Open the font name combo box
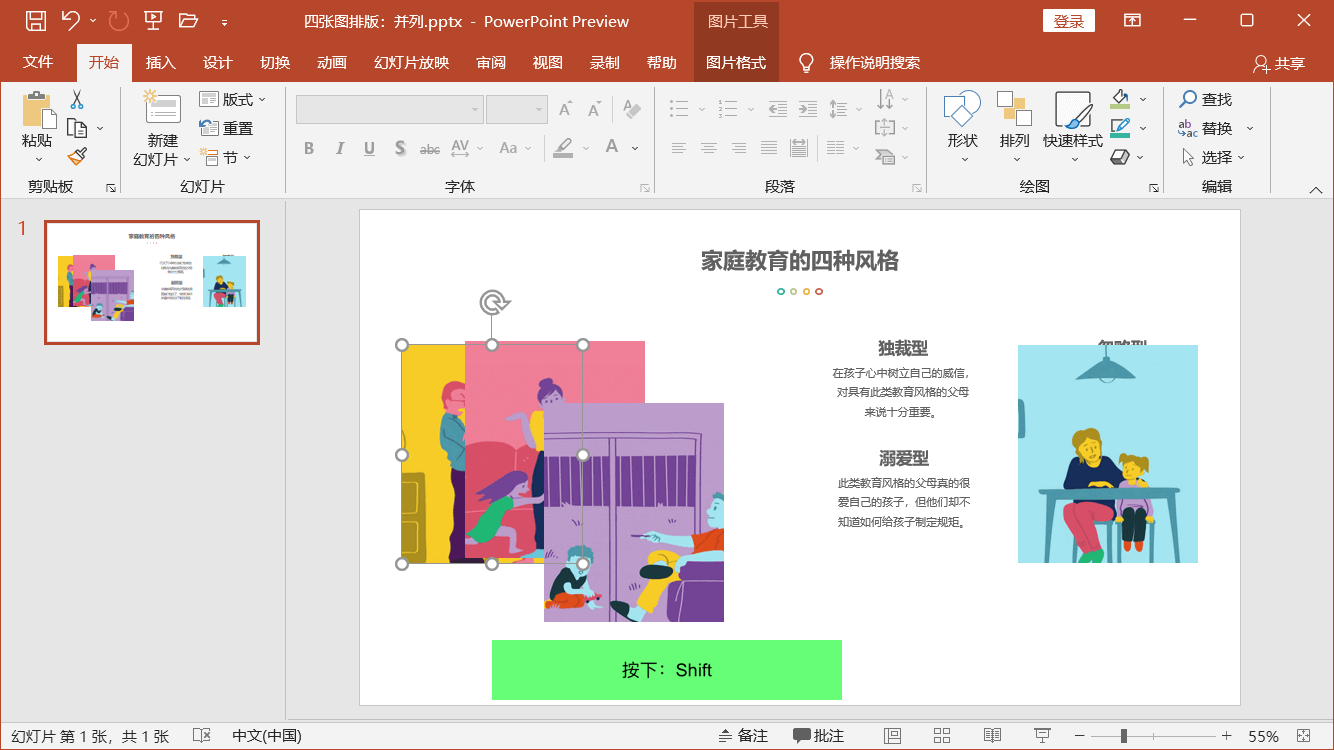1334x750 pixels. click(x=390, y=109)
